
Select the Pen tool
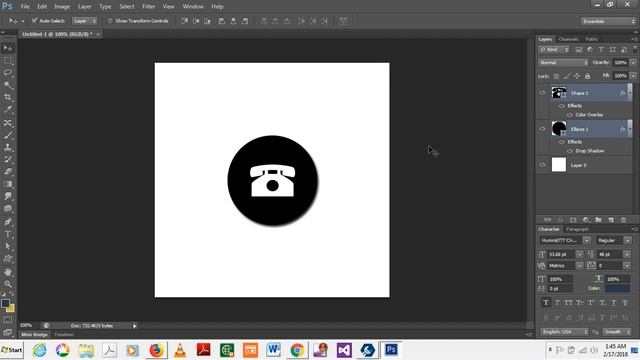pos(8,222)
